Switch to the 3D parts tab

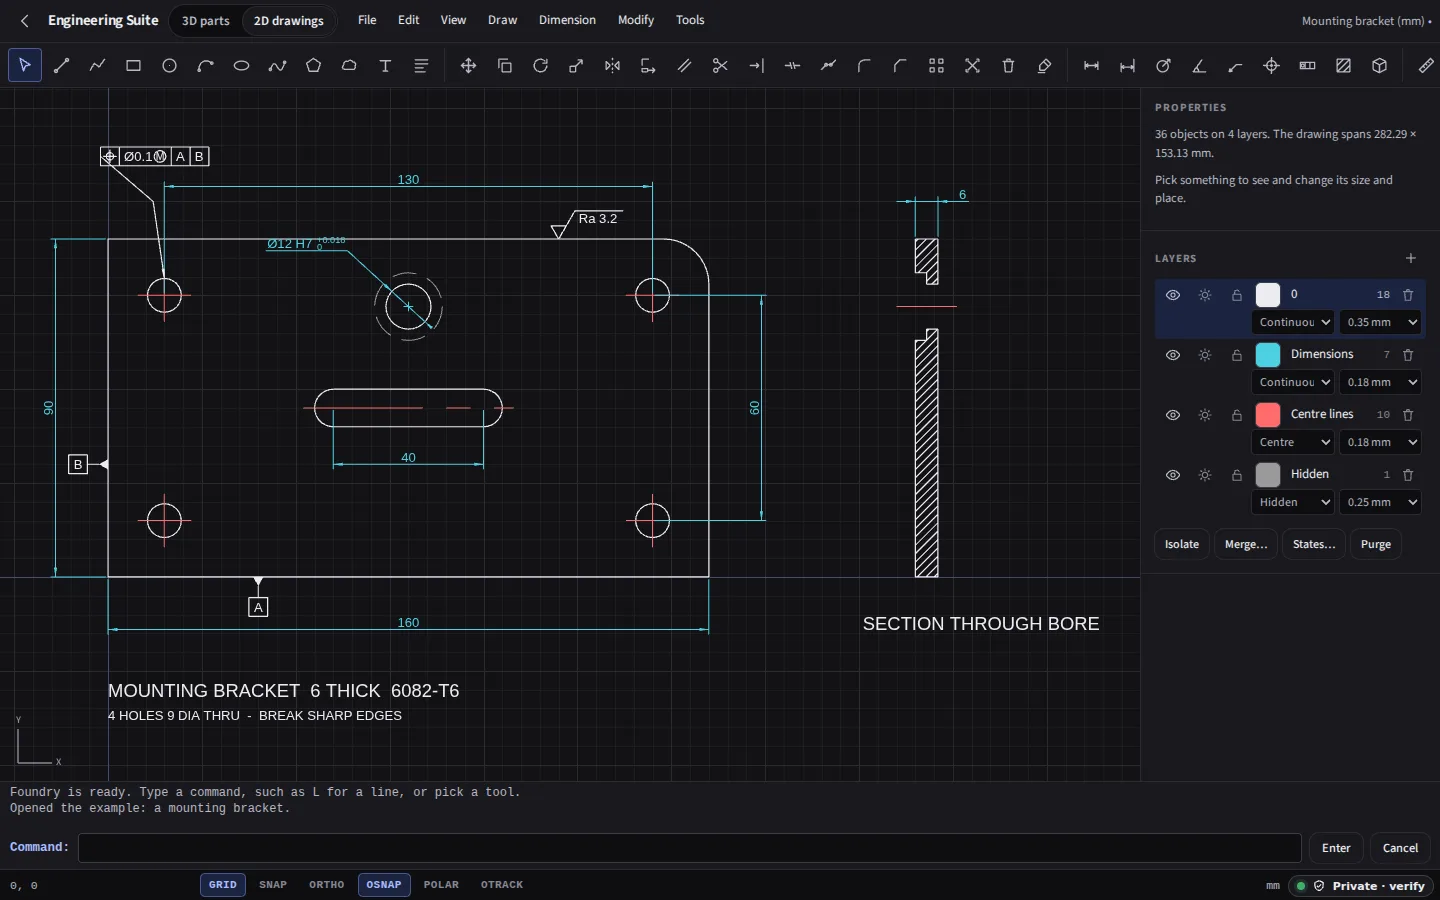point(206,21)
